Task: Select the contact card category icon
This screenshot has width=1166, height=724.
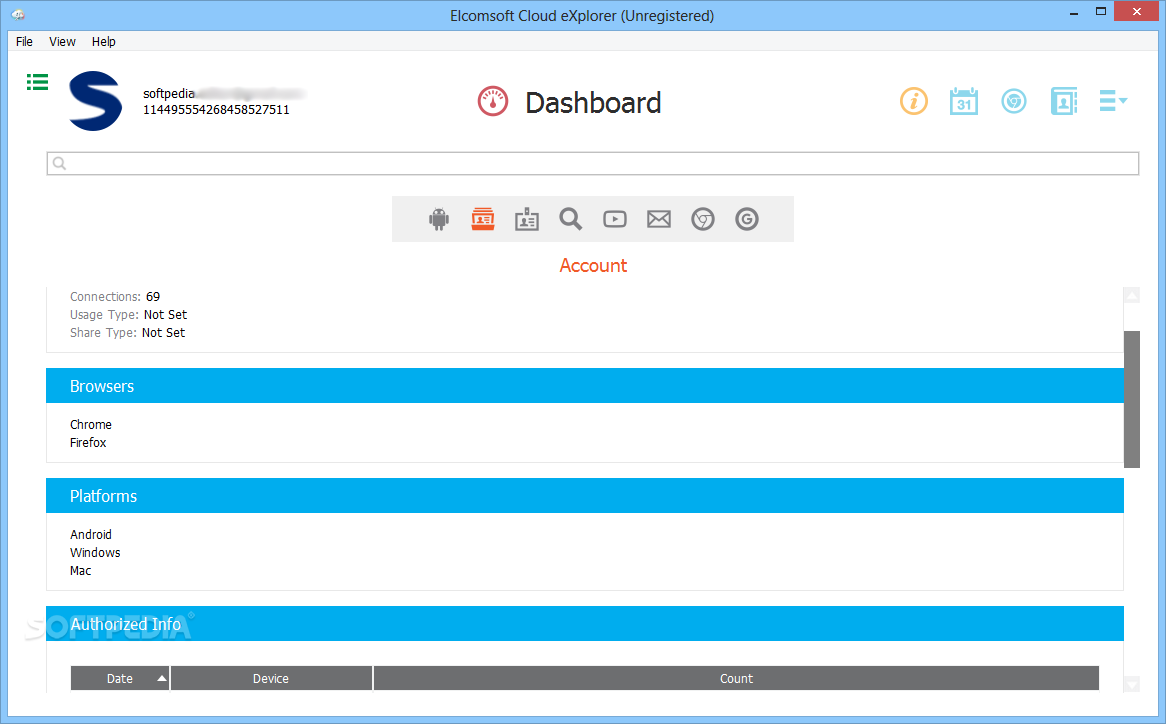Action: 526,219
